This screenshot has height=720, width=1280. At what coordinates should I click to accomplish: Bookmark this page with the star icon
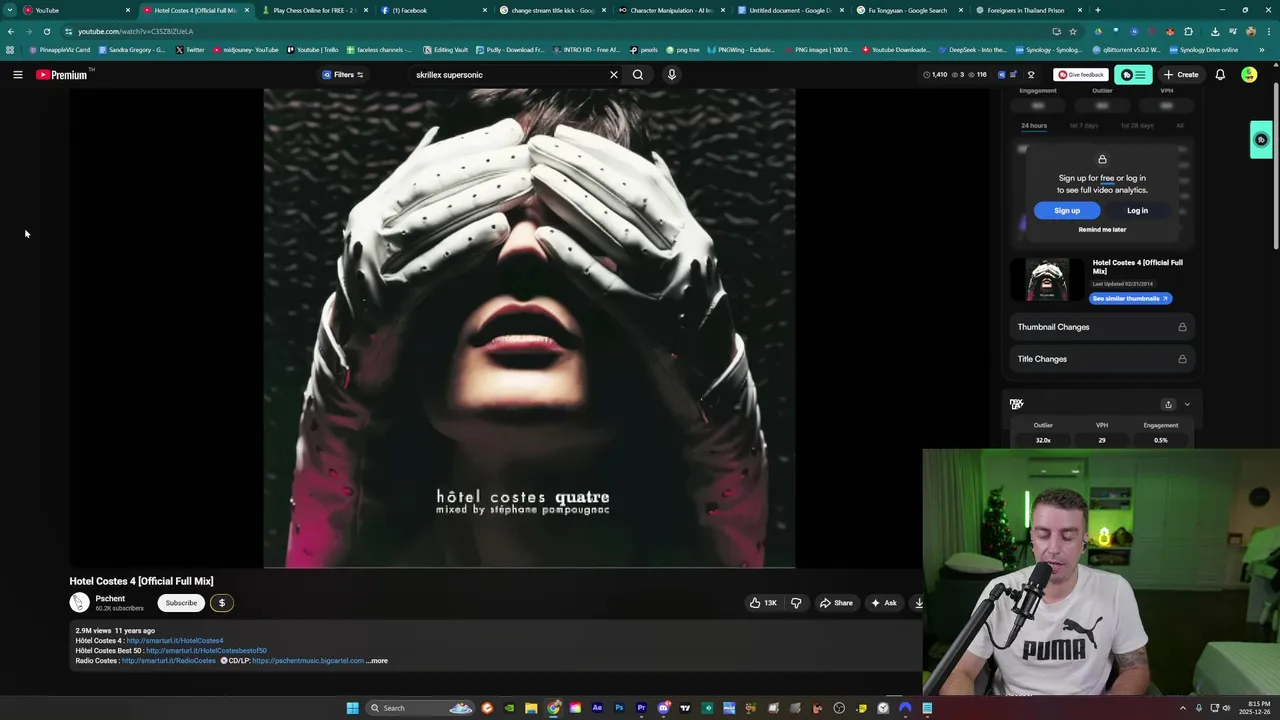point(1073,31)
